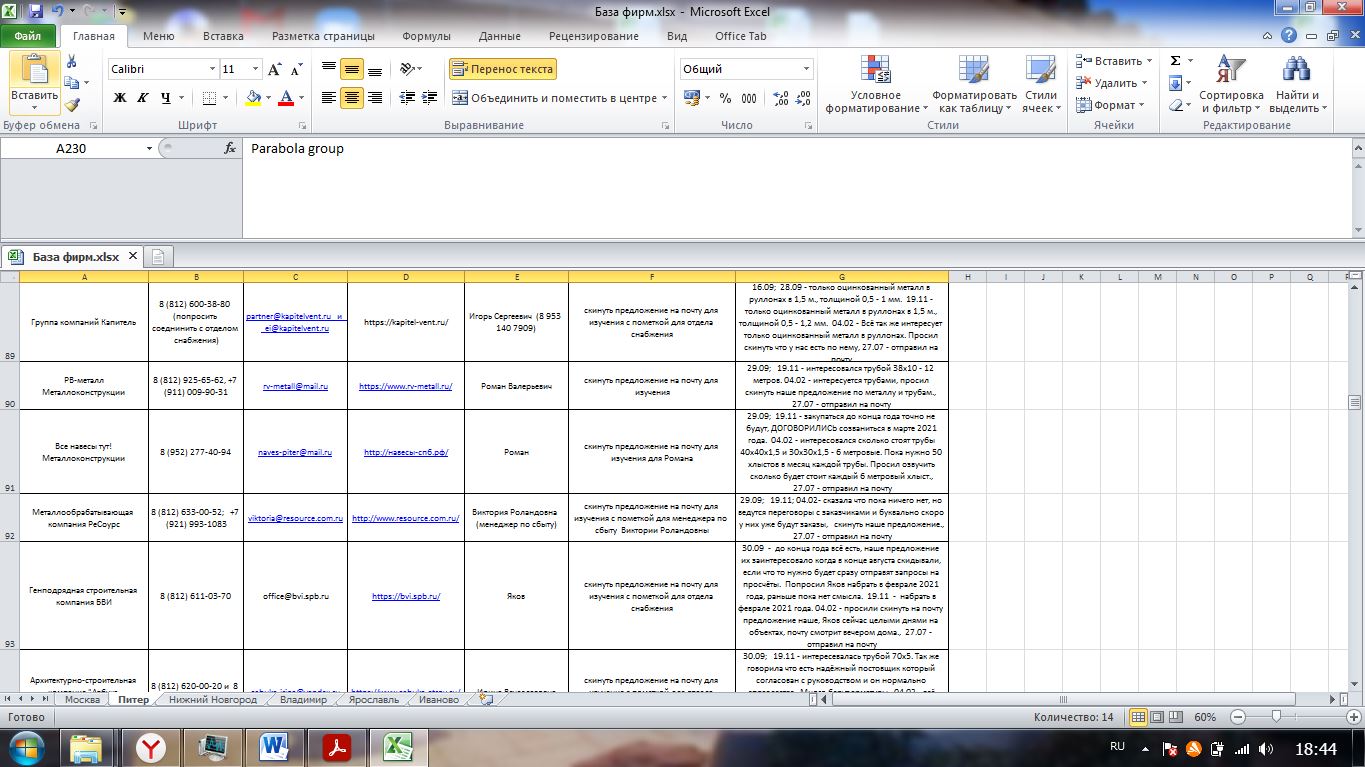Click the Clear eraser icon

1176,105
